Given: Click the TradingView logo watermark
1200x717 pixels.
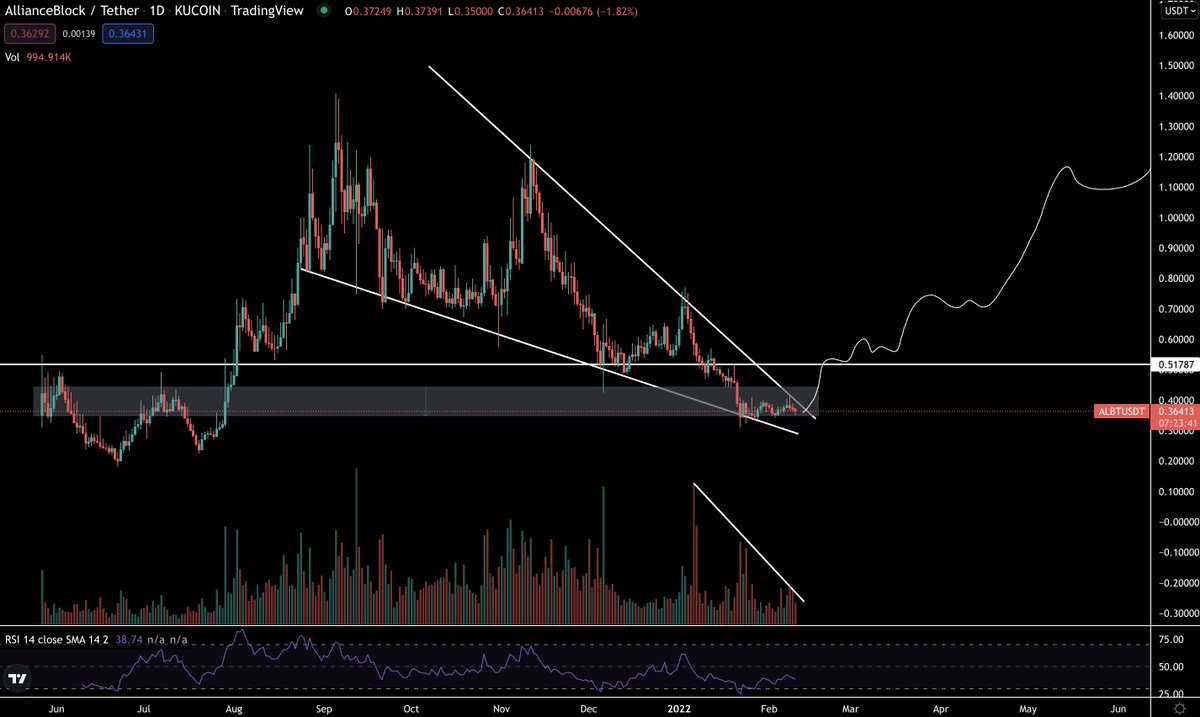Looking at the screenshot, I should [x=17, y=679].
